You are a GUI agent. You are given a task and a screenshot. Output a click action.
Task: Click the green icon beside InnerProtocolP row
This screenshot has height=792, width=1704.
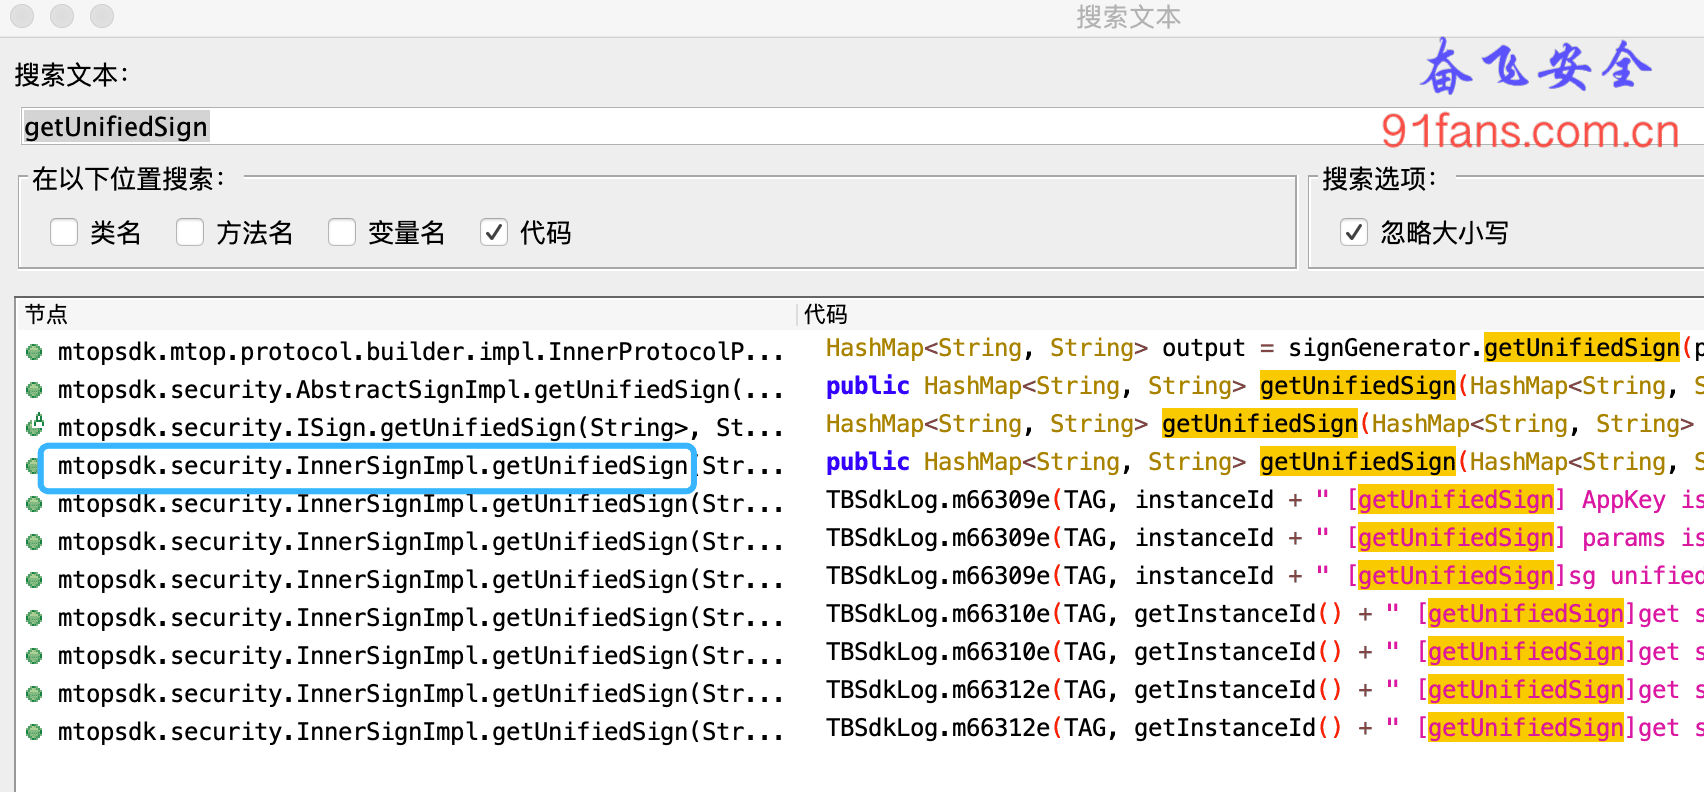point(34,352)
